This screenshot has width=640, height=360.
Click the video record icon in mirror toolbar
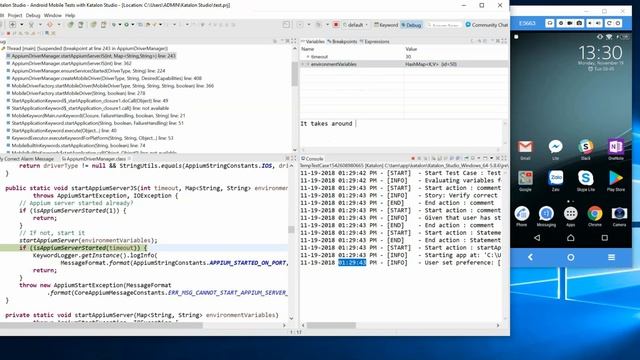(569, 23)
